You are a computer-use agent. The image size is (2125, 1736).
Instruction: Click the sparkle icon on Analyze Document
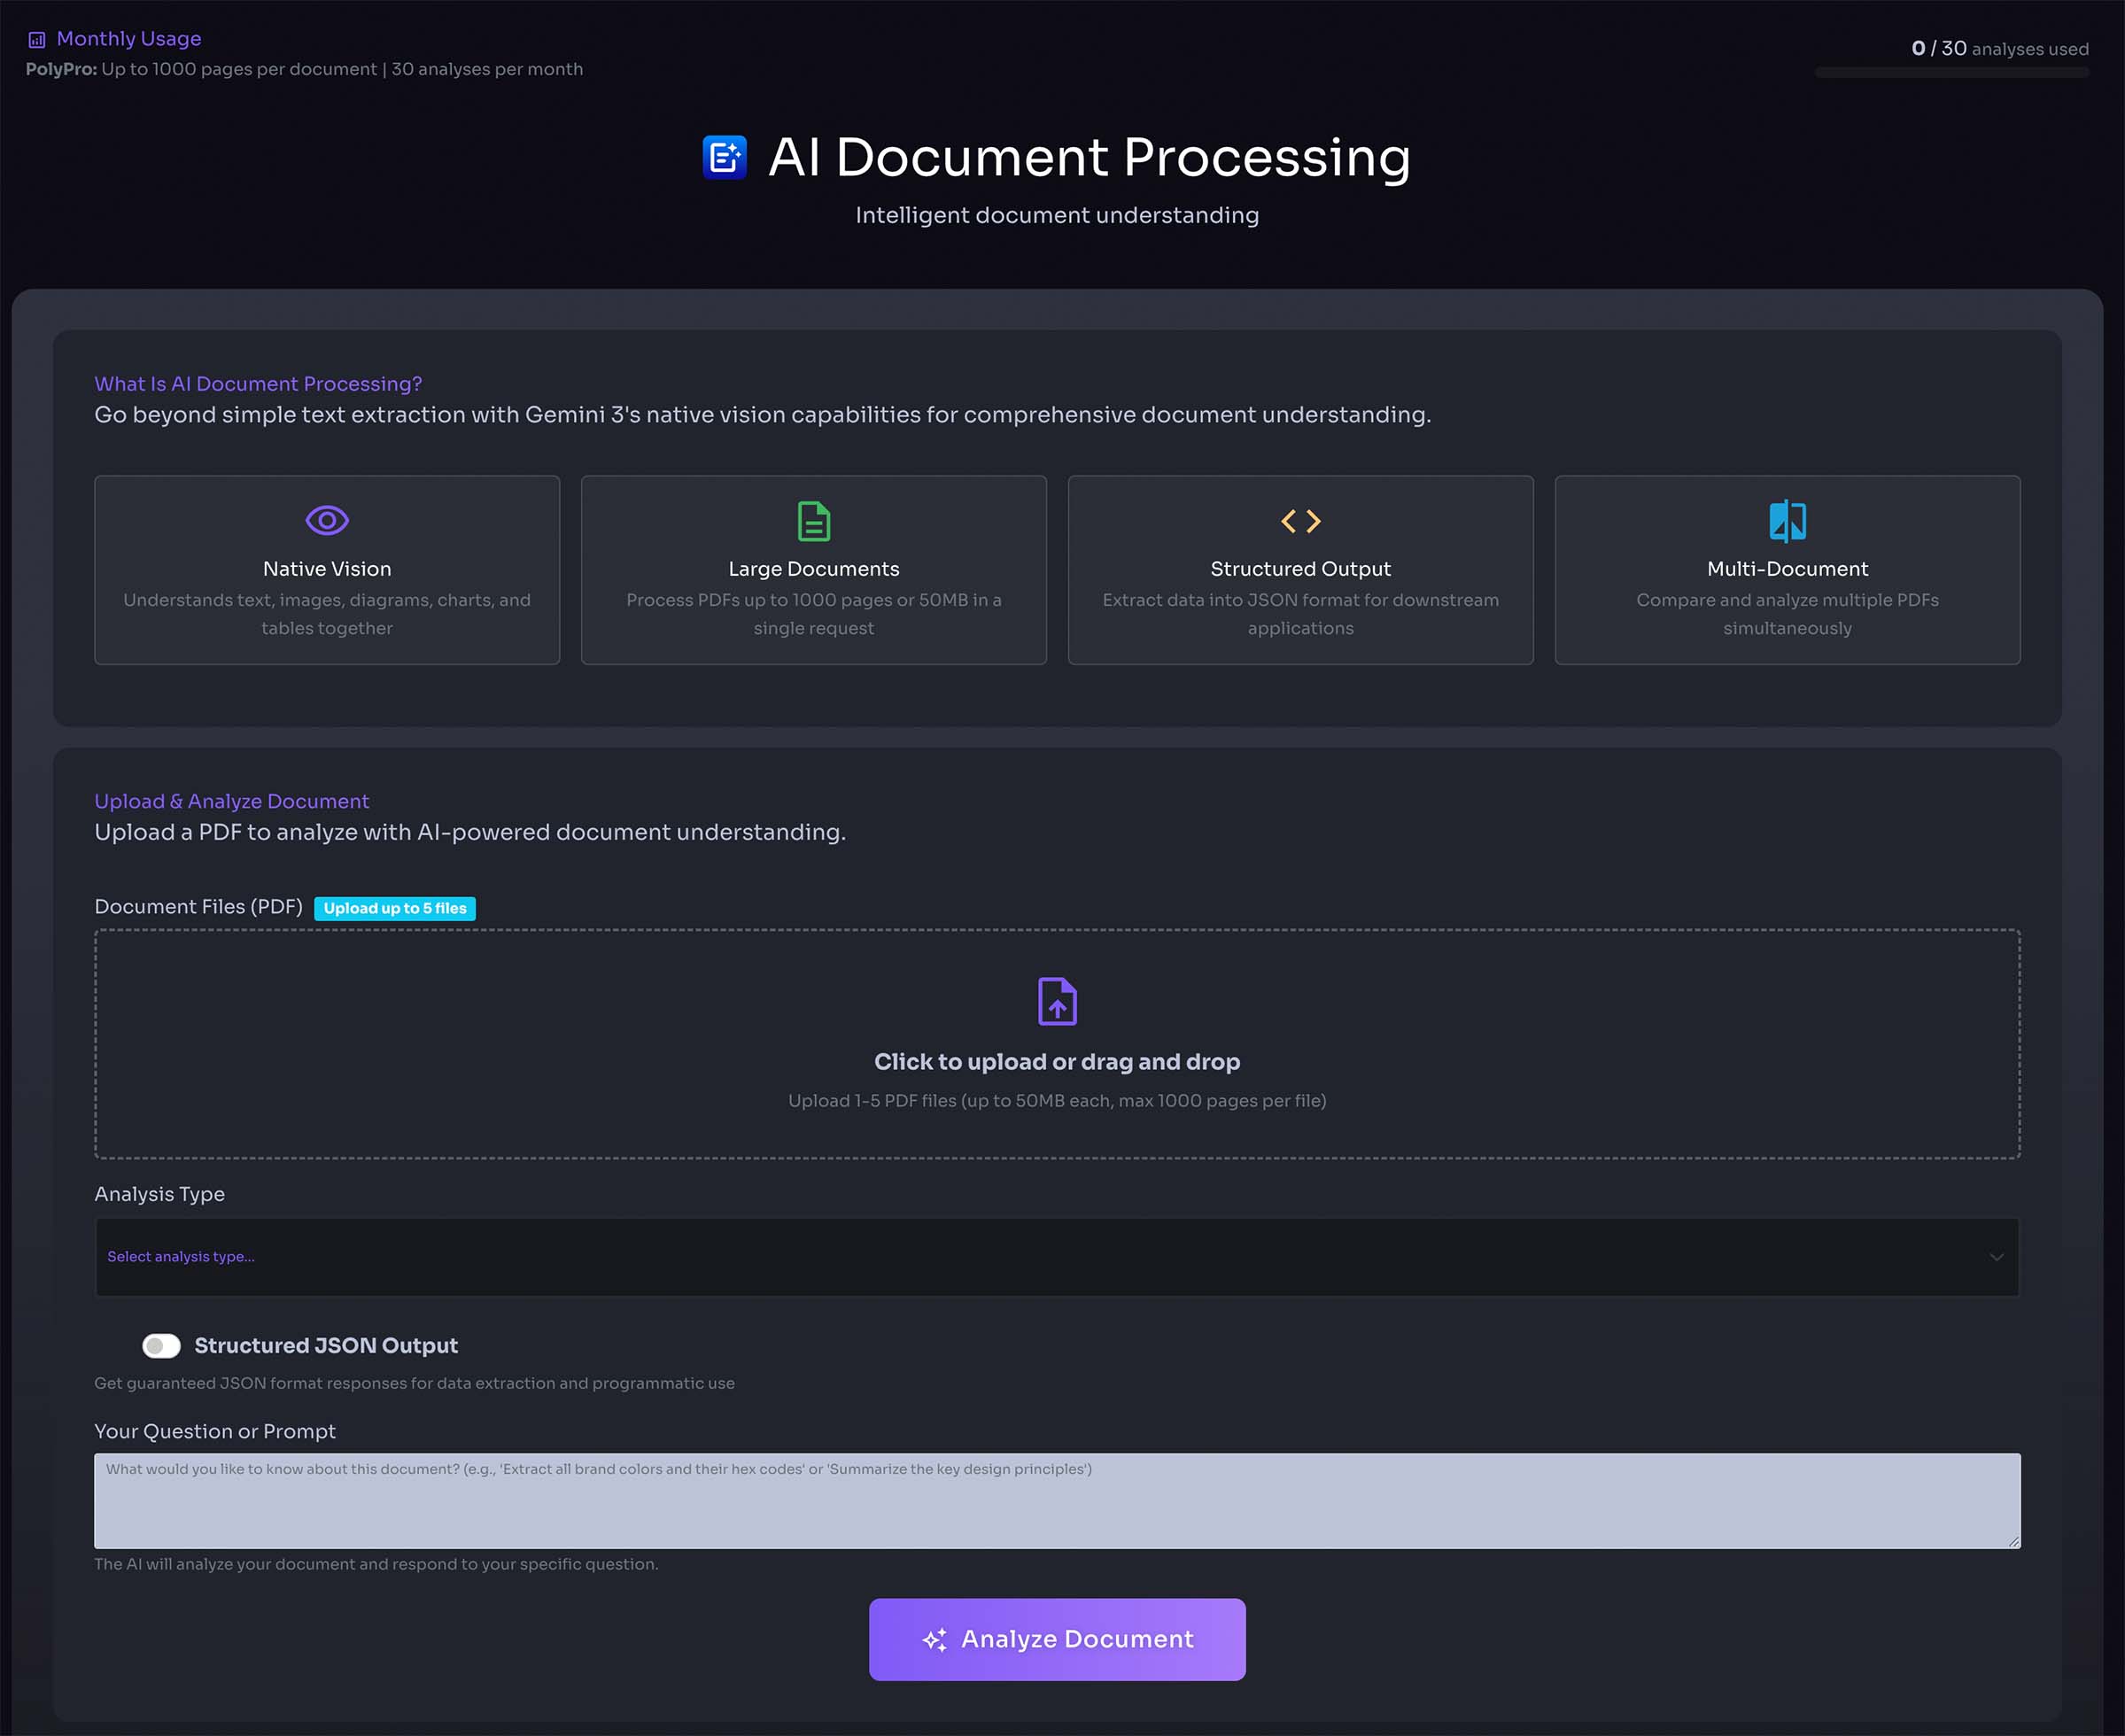(936, 1638)
